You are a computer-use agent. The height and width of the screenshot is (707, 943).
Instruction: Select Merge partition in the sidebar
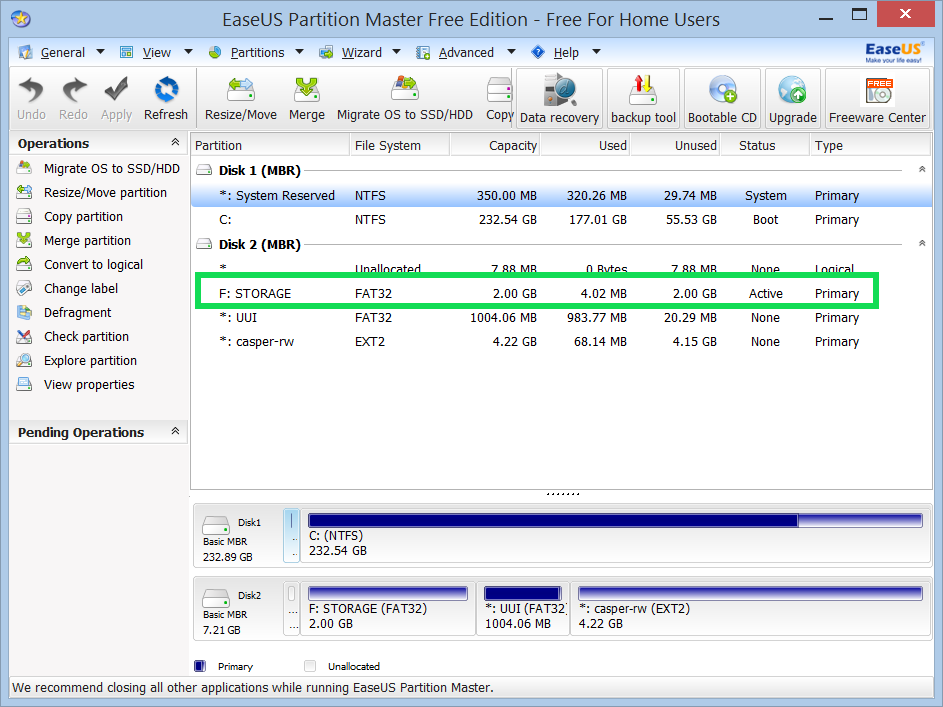[x=74, y=240]
